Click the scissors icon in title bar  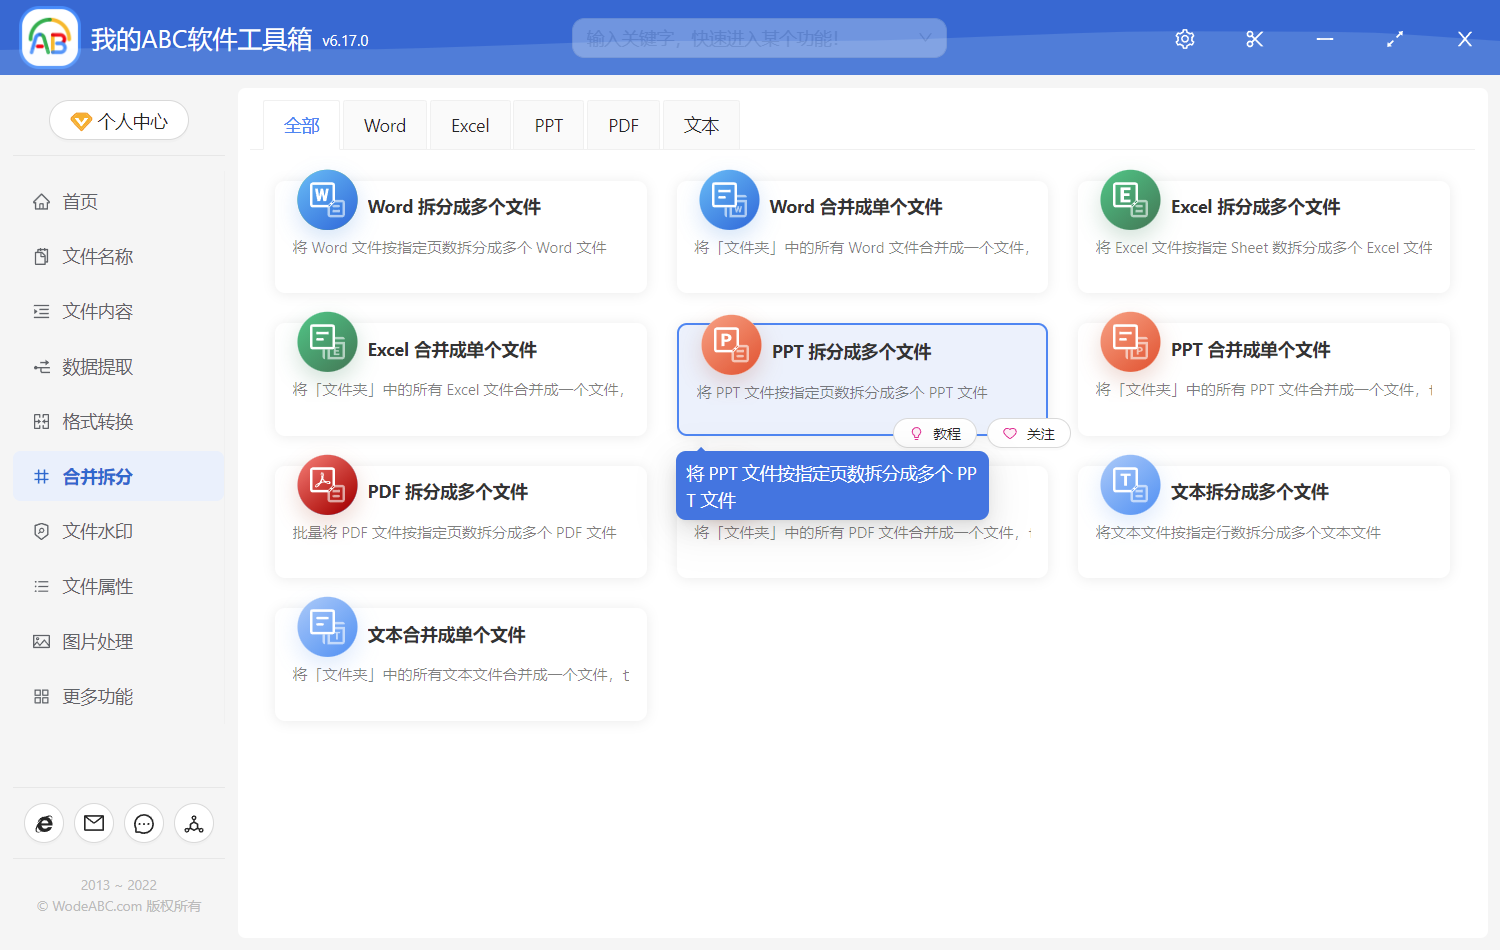pos(1254,39)
